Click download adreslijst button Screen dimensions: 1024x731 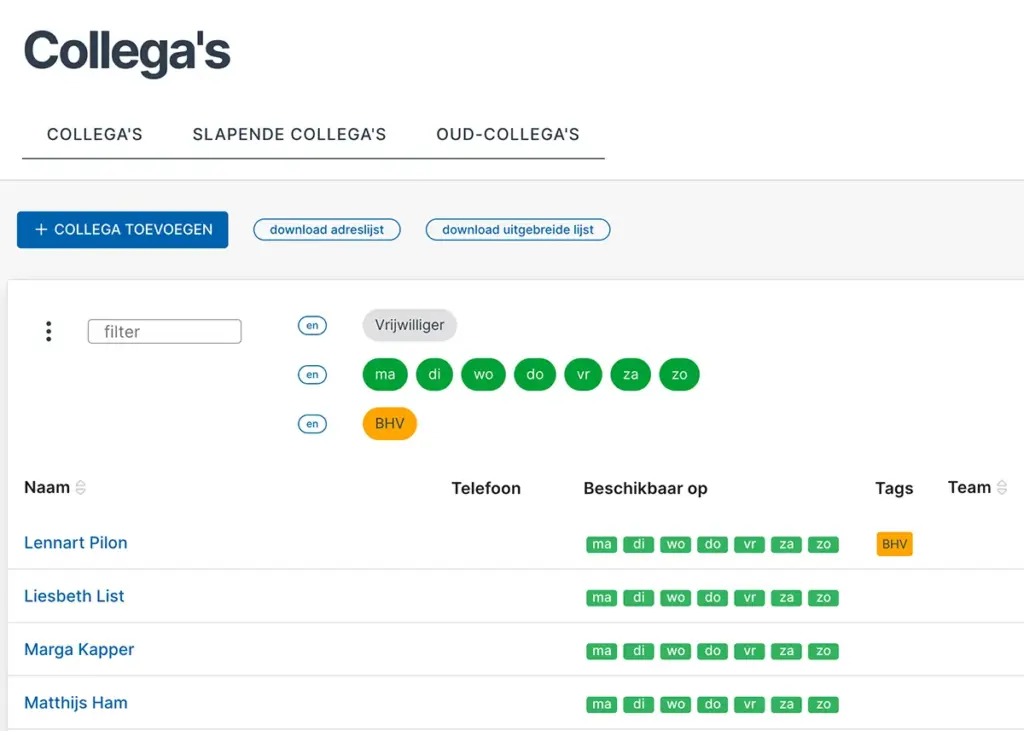(326, 230)
